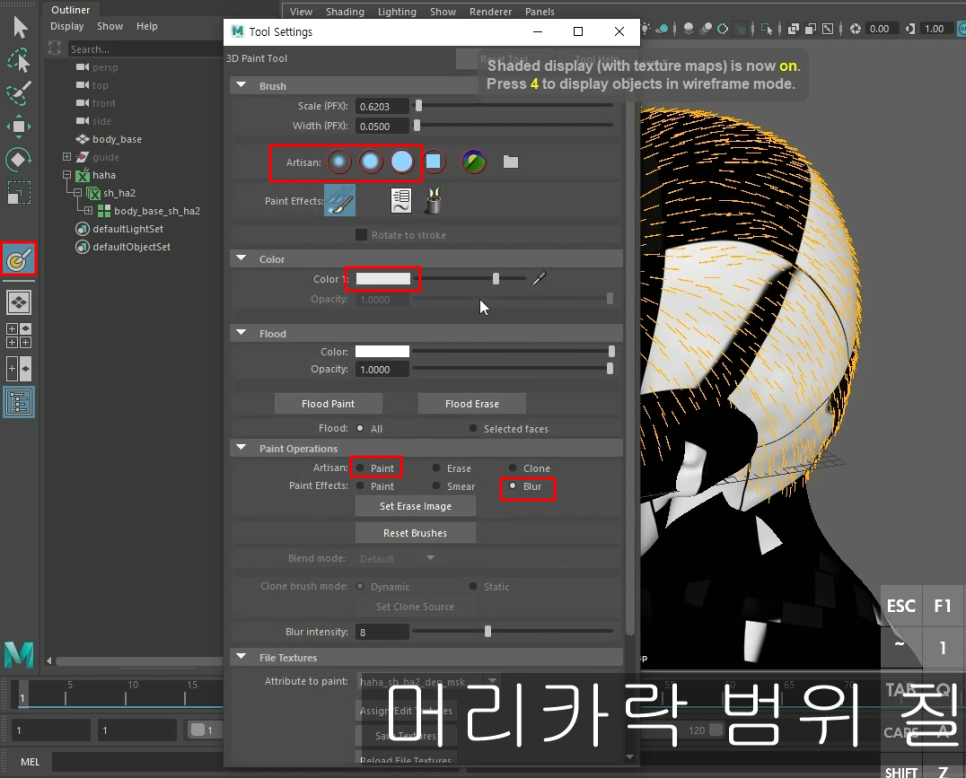Click the Outliner search field

pos(144,49)
